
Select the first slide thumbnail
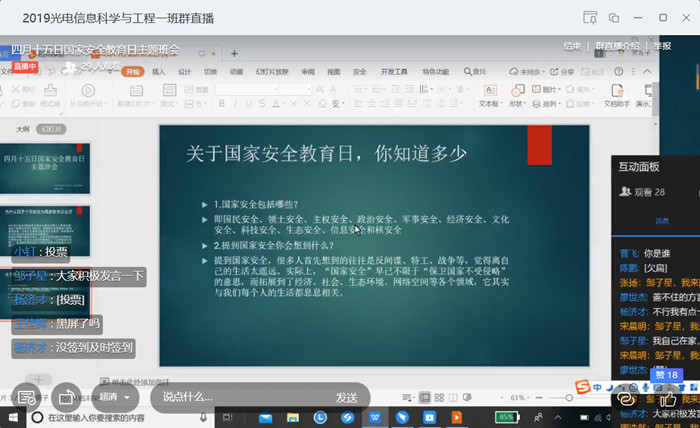[45, 168]
